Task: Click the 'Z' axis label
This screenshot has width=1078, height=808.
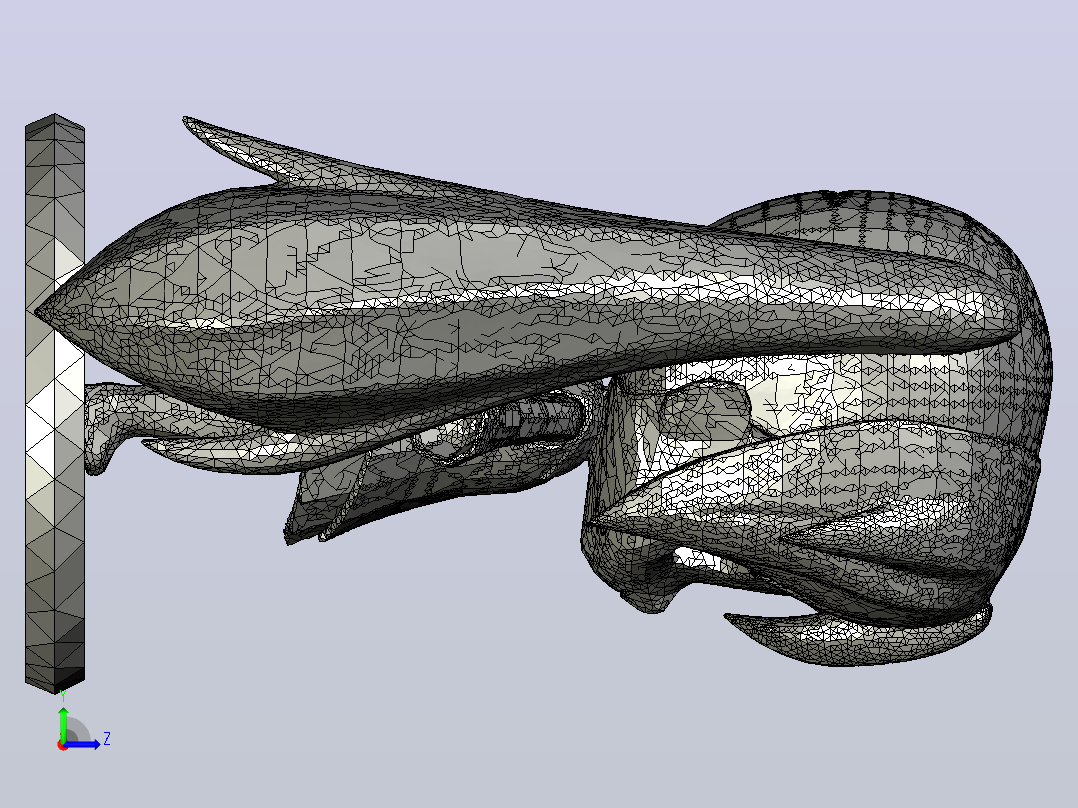Action: click(x=107, y=739)
